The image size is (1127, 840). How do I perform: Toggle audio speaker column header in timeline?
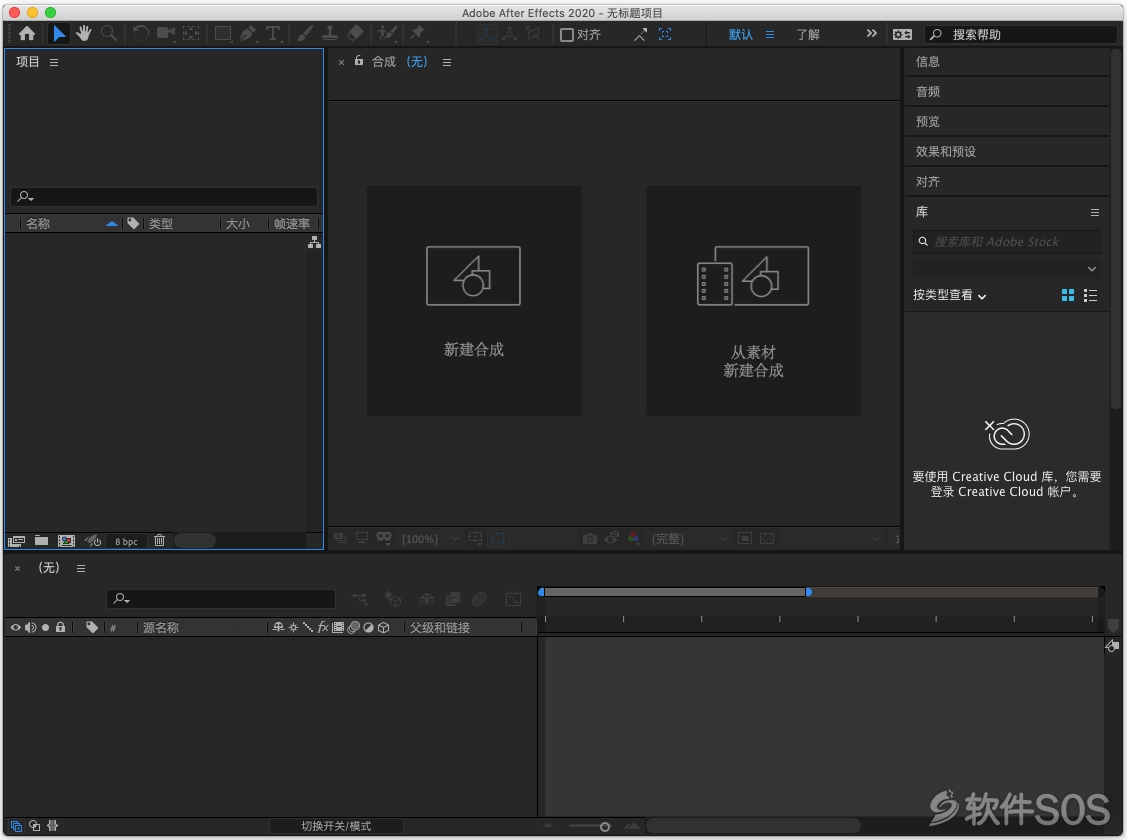click(x=30, y=627)
